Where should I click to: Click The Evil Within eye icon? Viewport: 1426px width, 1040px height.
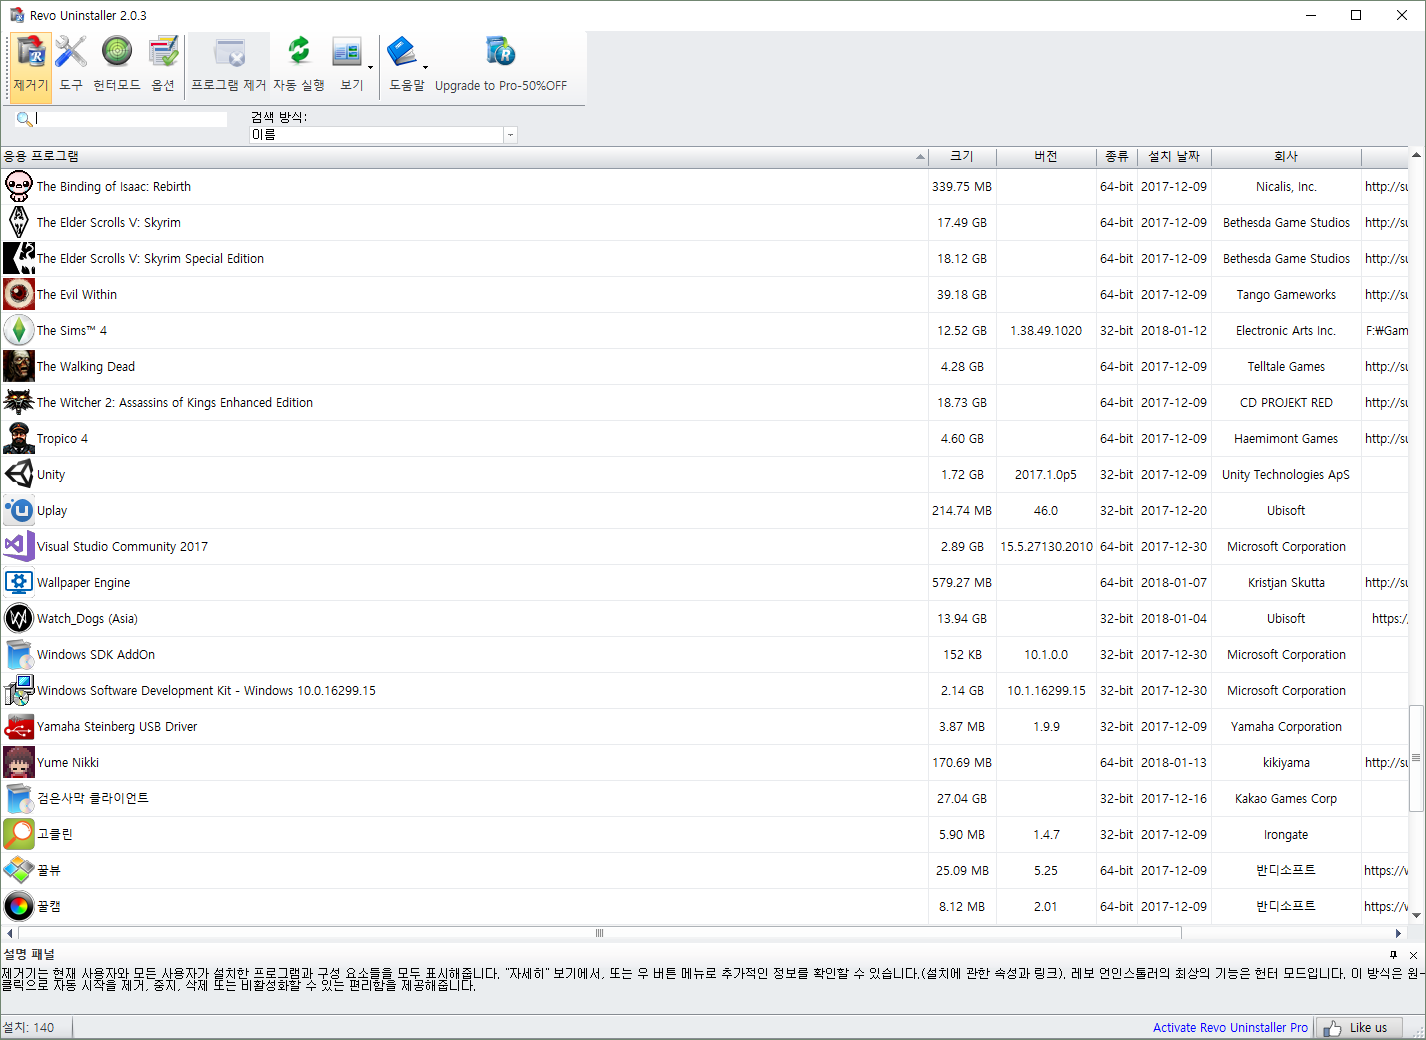(x=19, y=294)
